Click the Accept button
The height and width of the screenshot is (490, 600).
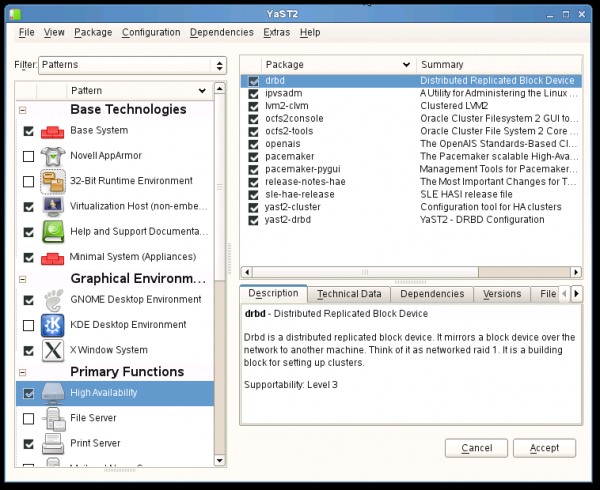(x=544, y=448)
